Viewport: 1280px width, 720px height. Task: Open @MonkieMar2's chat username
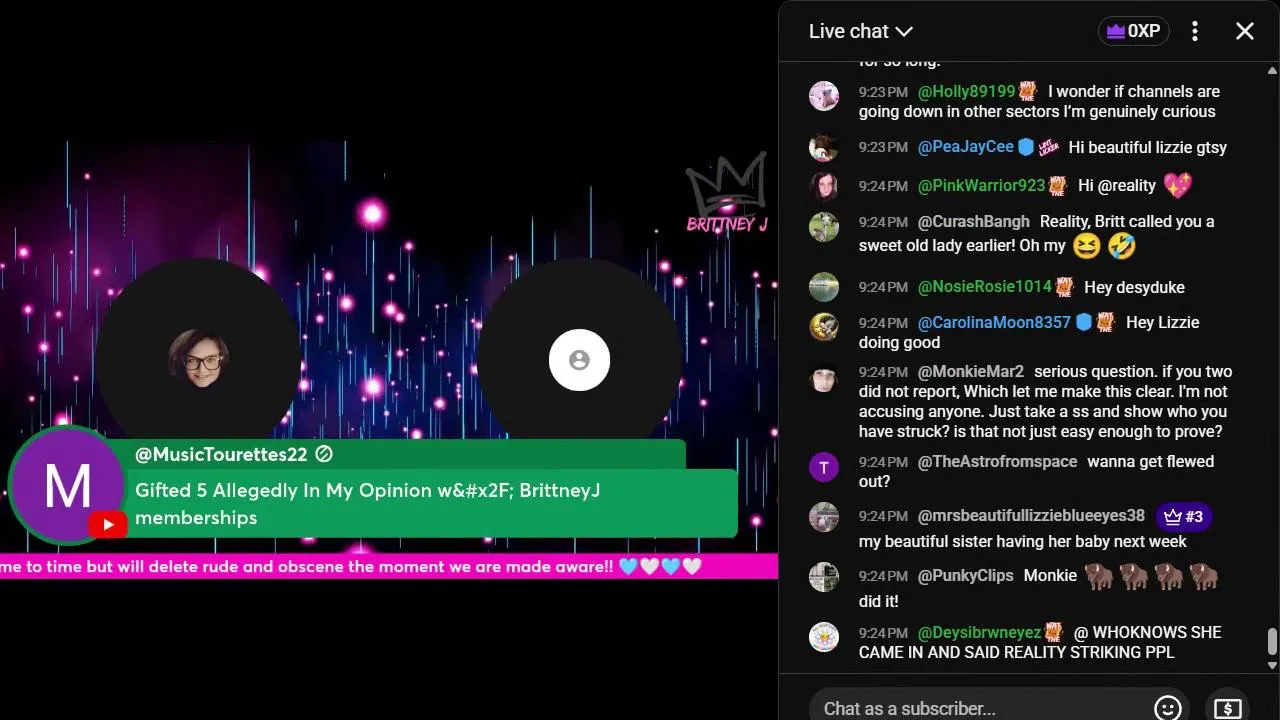coord(971,371)
